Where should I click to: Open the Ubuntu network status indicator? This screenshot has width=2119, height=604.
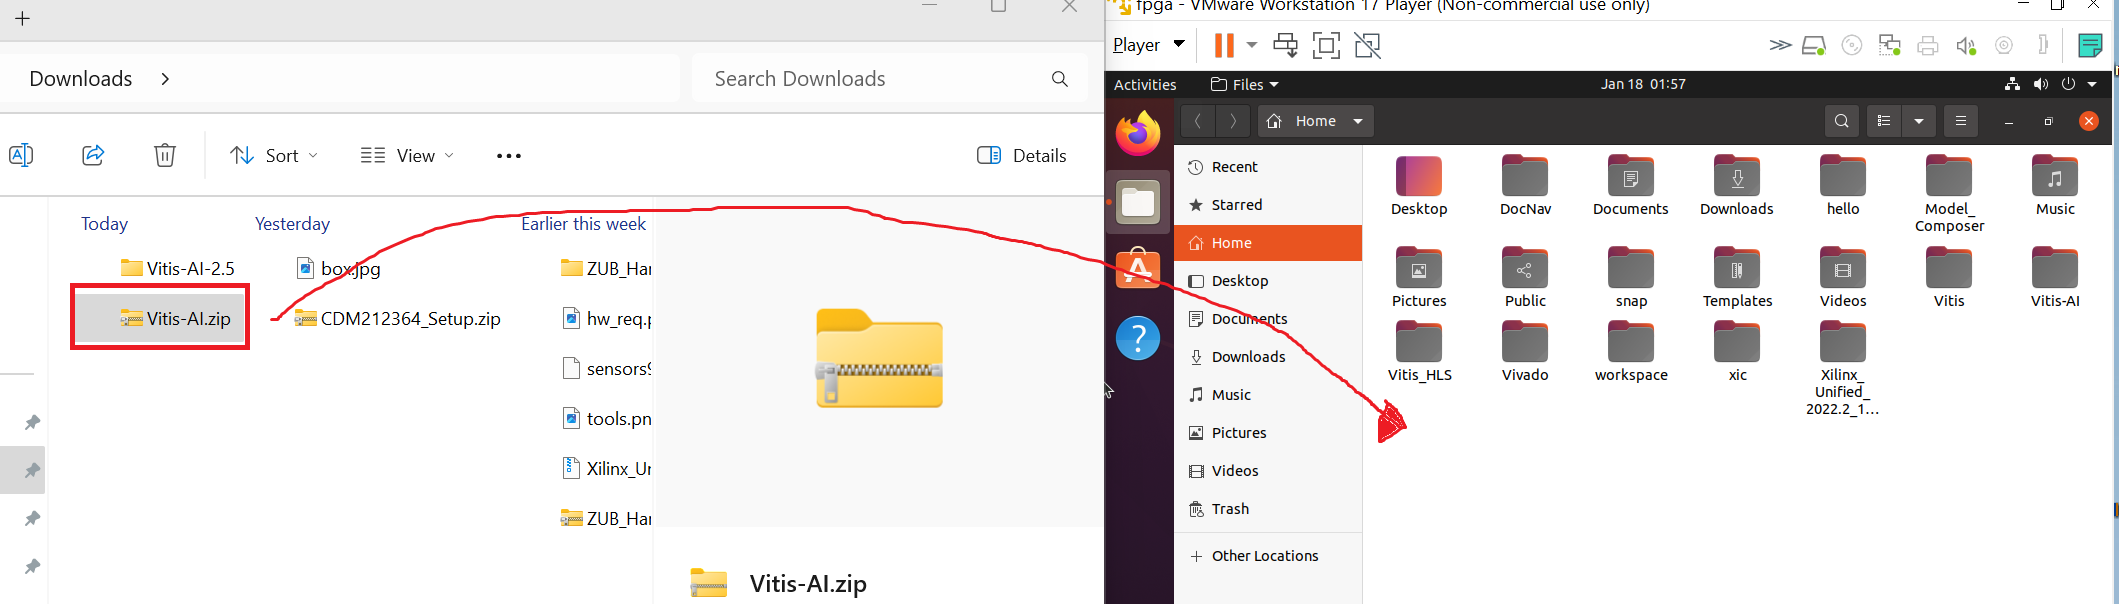(2012, 84)
